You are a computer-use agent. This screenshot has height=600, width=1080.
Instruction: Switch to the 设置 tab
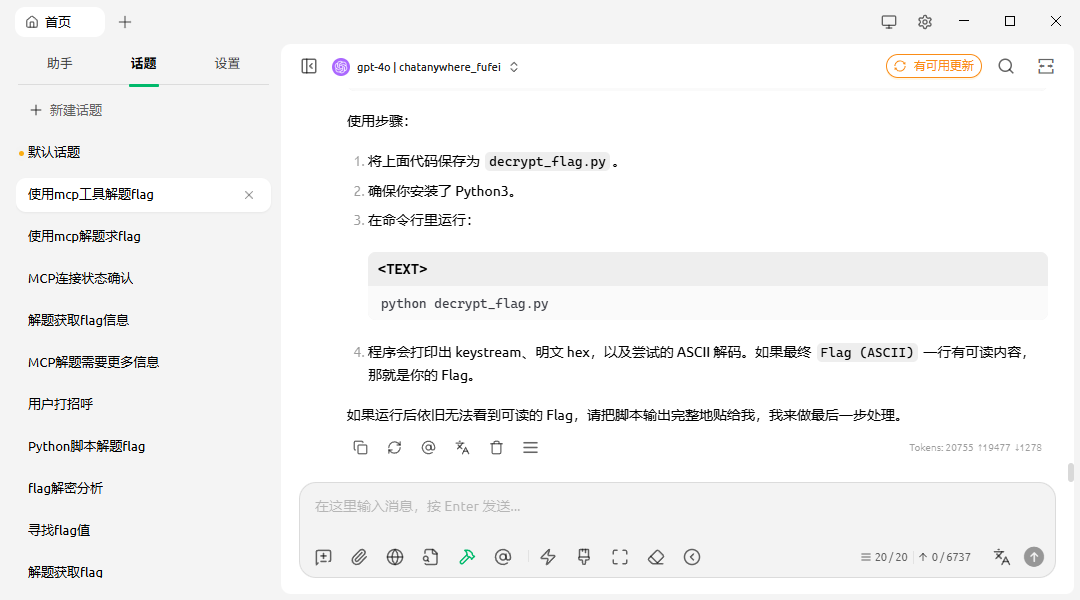[x=227, y=63]
